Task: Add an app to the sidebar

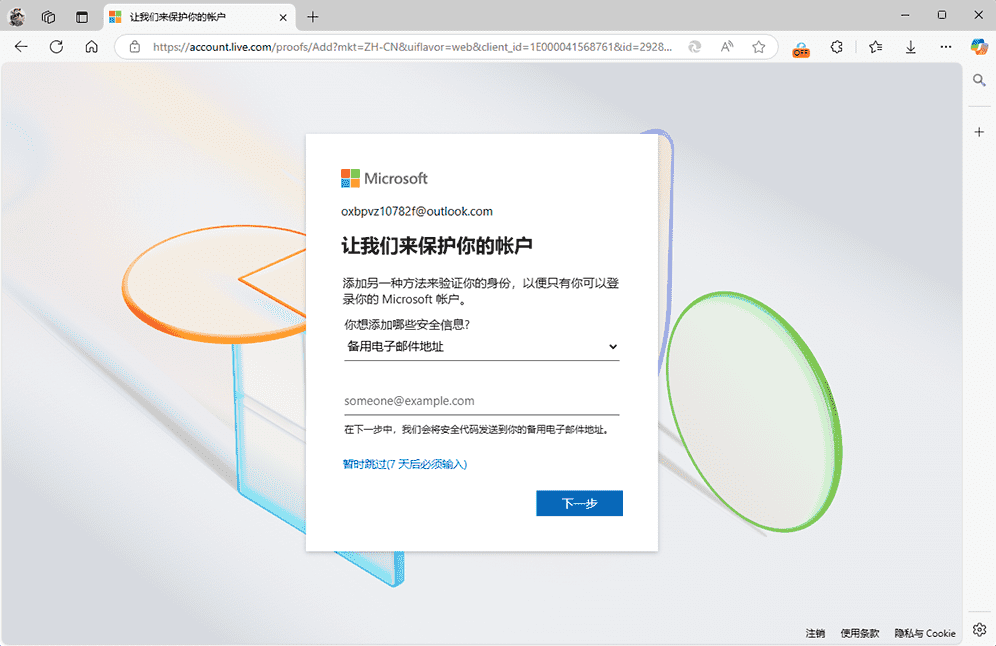Action: (x=979, y=132)
